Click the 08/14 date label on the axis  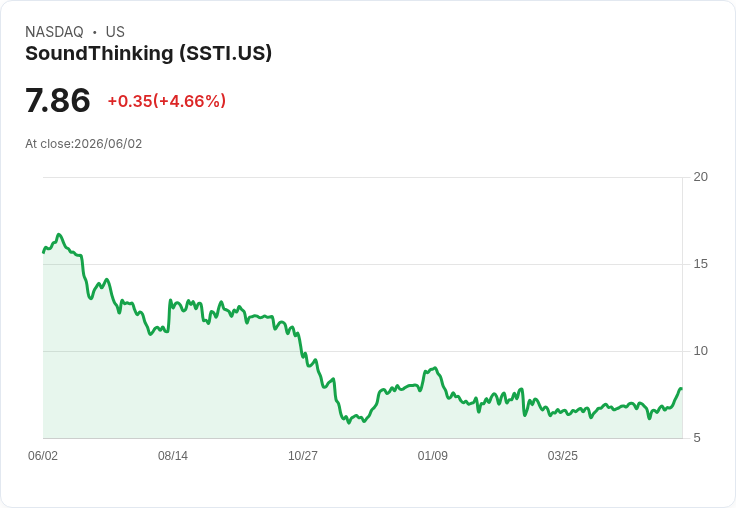(173, 455)
